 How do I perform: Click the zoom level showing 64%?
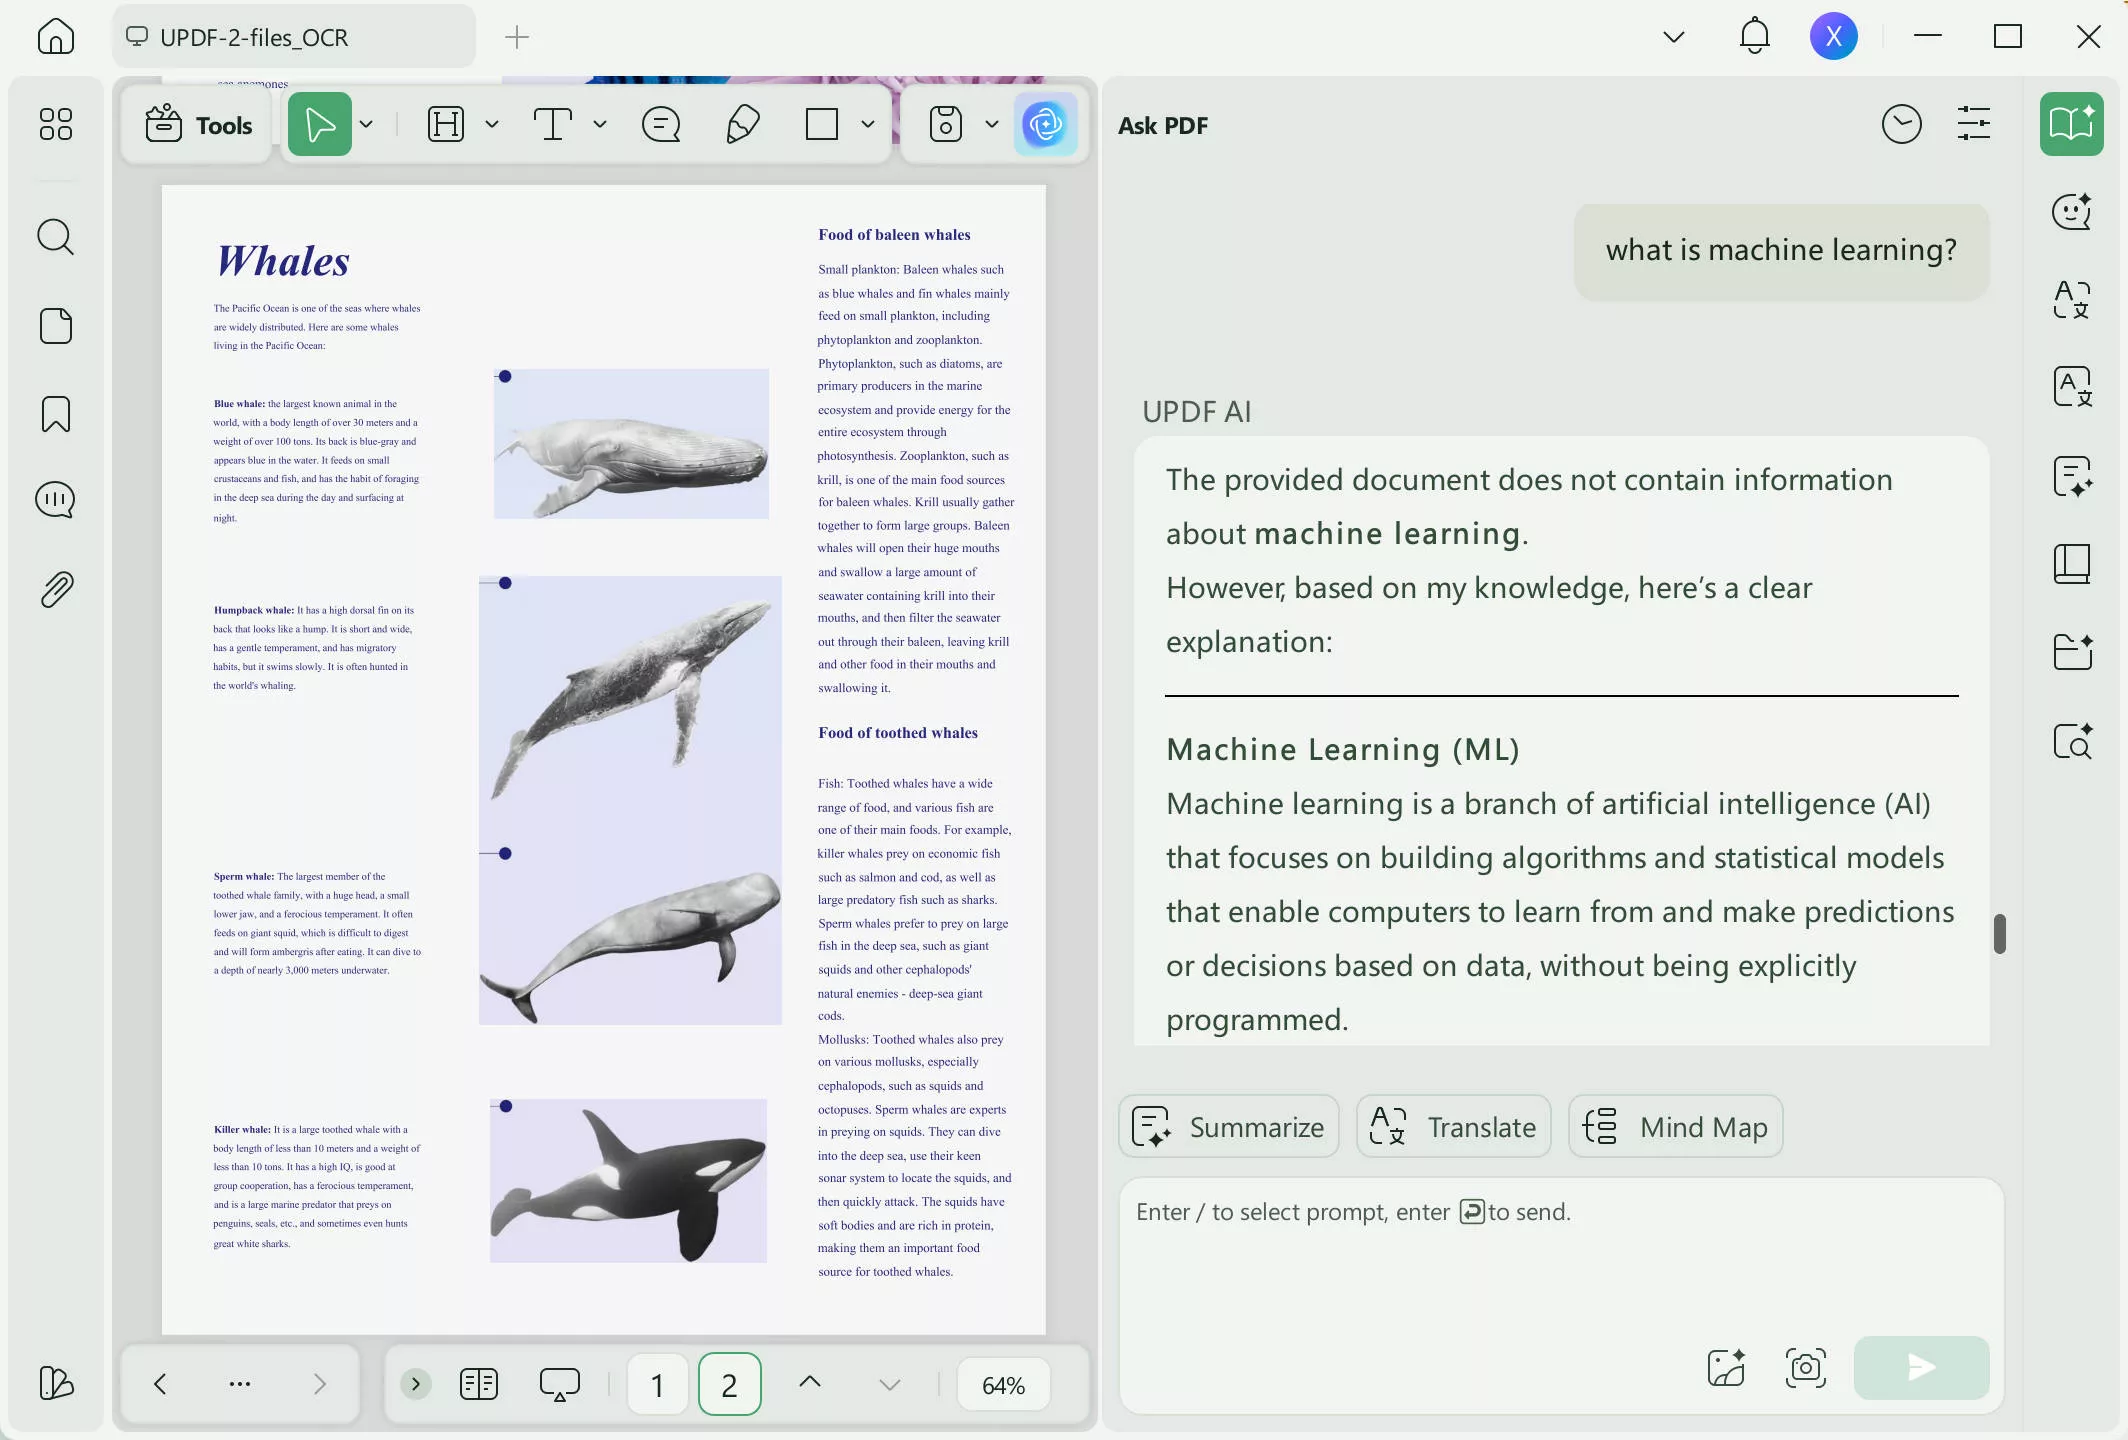tap(1002, 1384)
